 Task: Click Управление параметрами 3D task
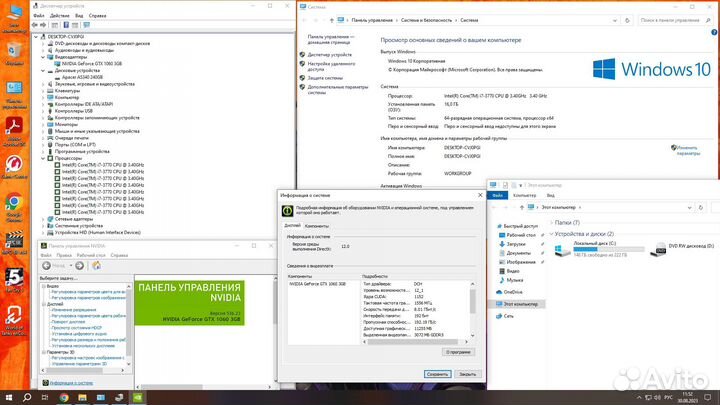79,364
